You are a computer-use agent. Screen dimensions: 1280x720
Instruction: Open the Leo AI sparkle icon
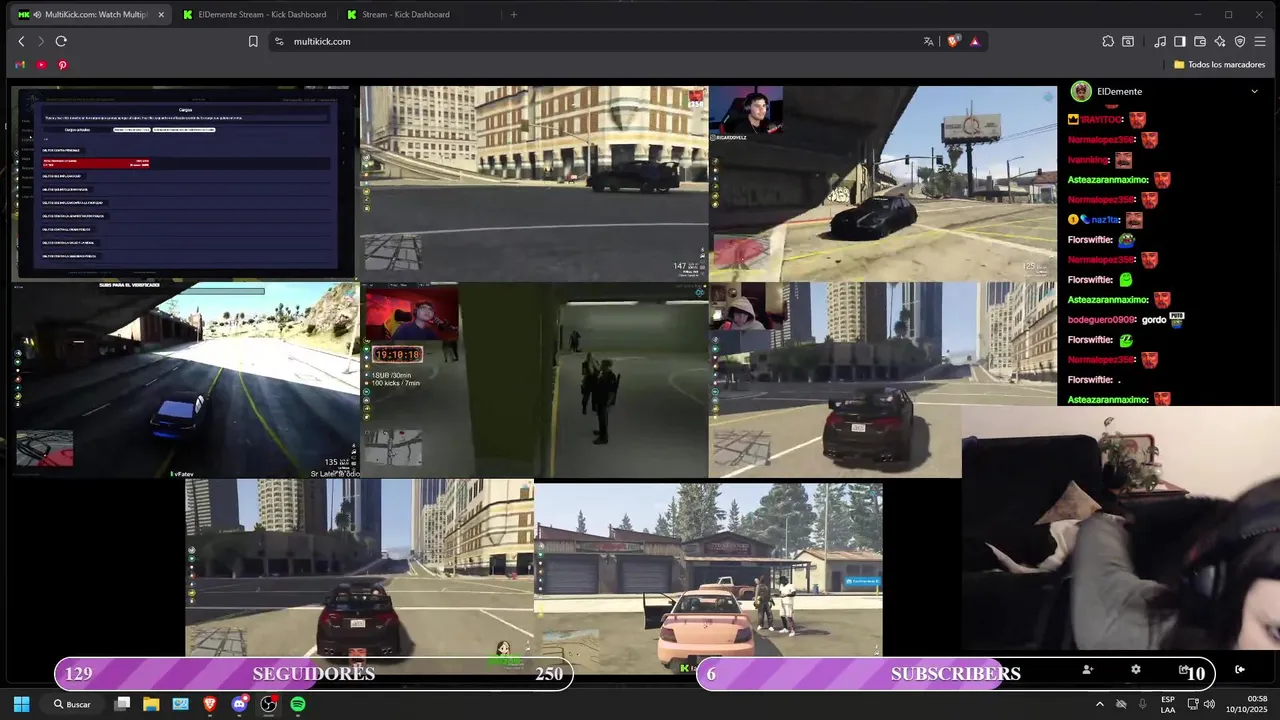[x=1220, y=41]
